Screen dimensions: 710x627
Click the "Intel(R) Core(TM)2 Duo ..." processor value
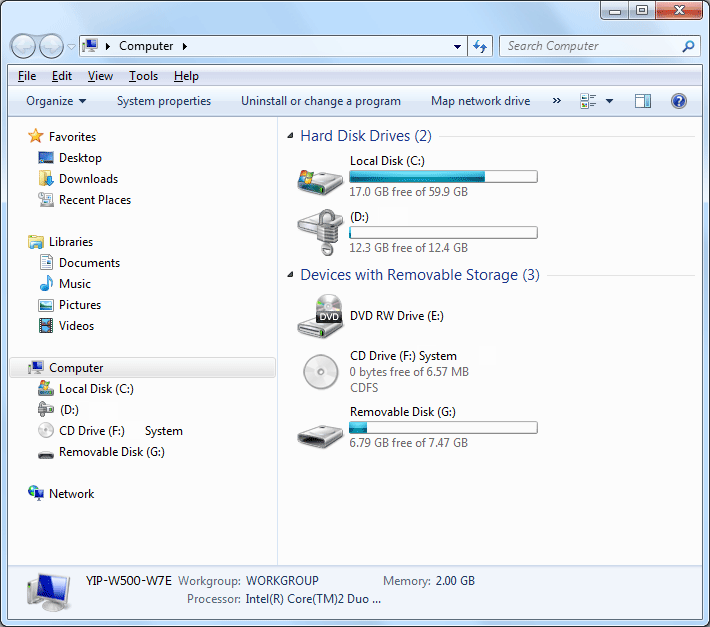click(313, 599)
